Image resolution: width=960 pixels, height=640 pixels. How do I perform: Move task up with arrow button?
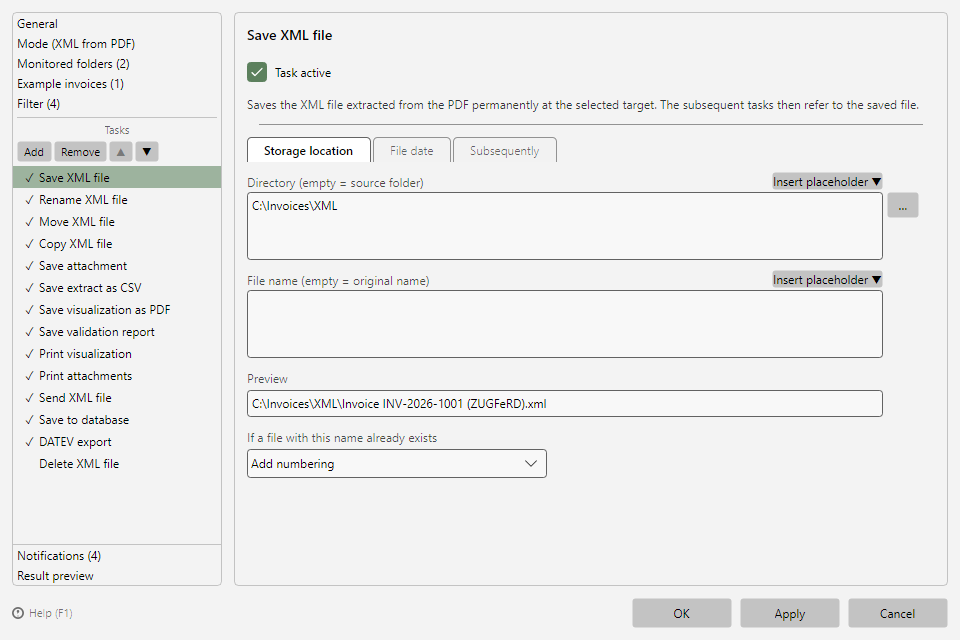coord(121,152)
